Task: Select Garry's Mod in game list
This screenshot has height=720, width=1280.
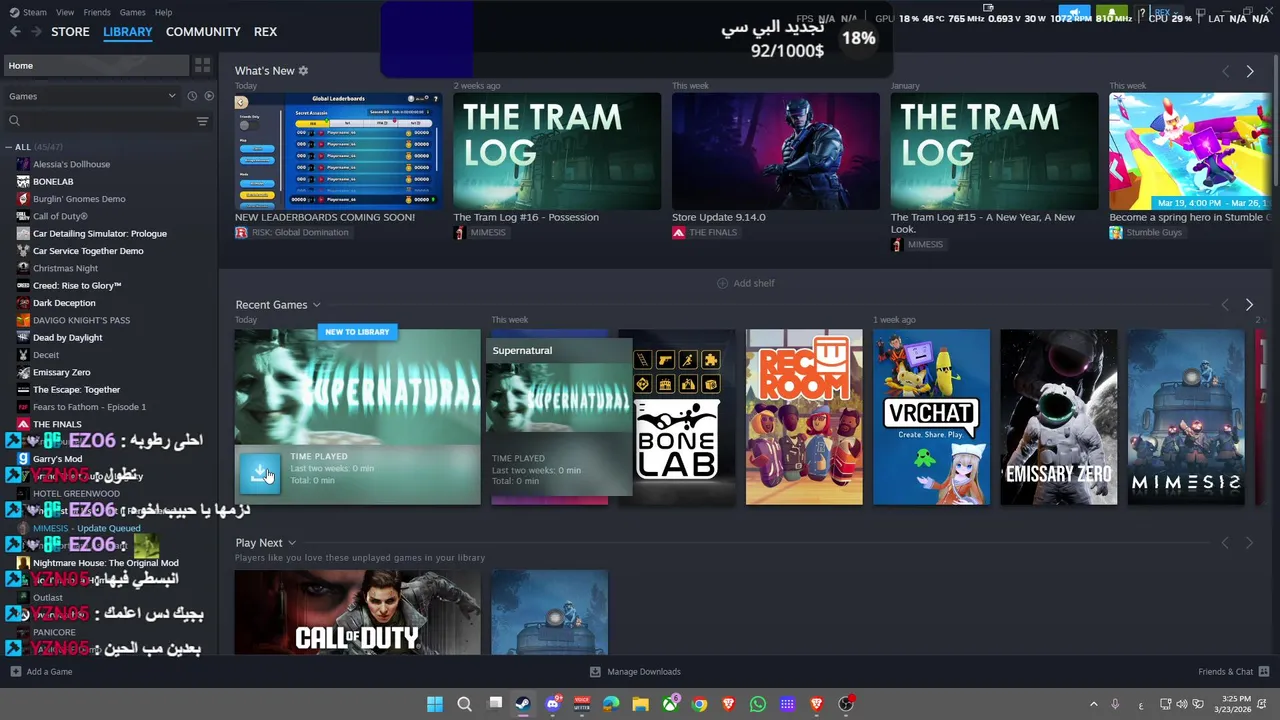Action: coord(57,459)
